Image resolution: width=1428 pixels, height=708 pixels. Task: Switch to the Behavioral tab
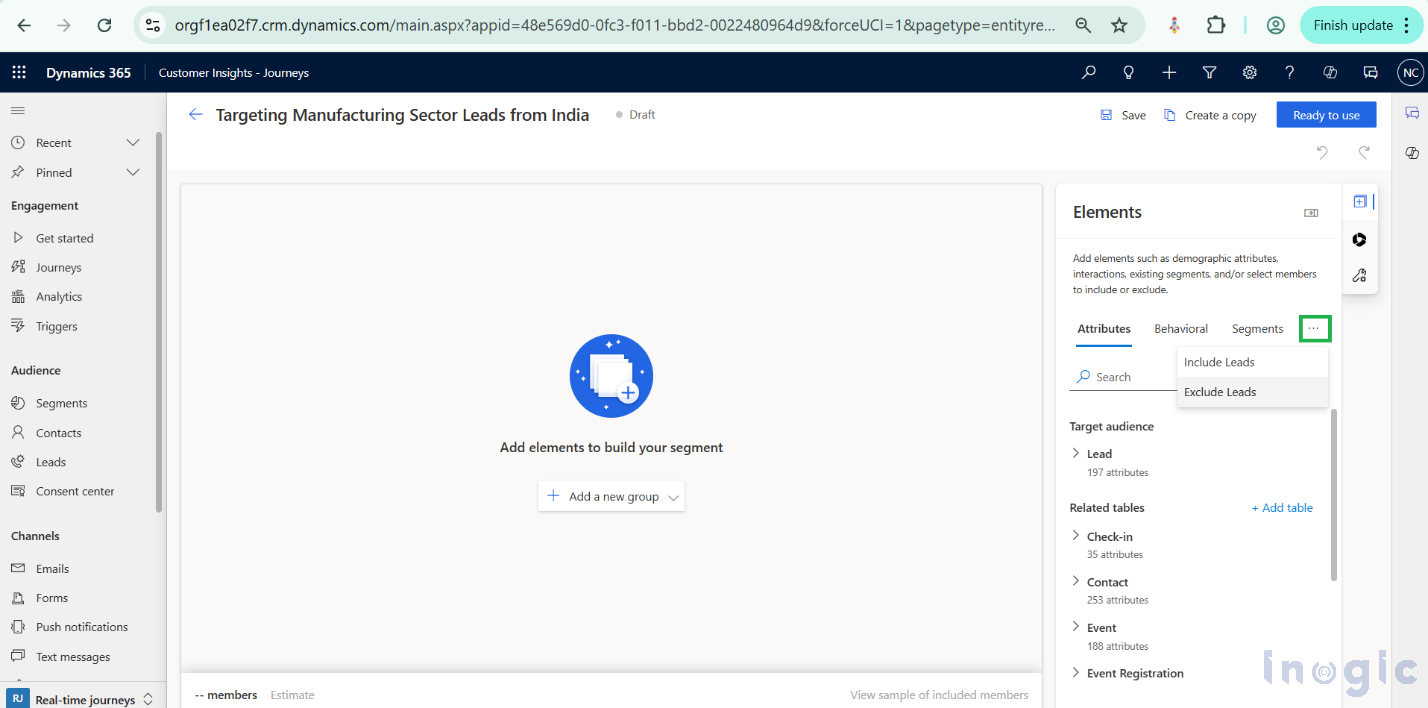[1180, 328]
